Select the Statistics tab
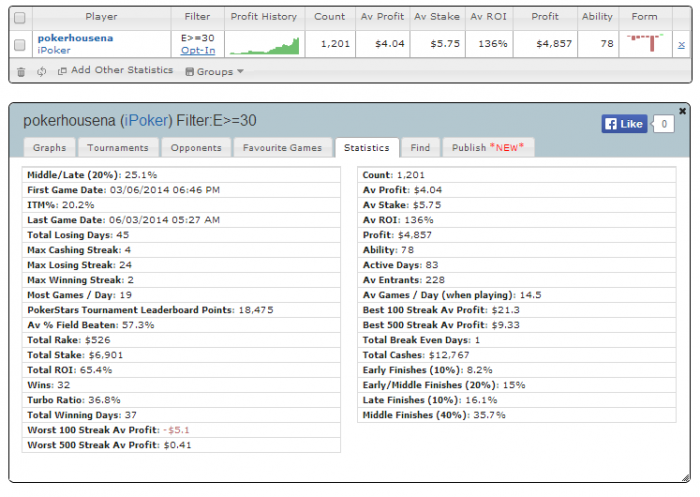 click(367, 147)
